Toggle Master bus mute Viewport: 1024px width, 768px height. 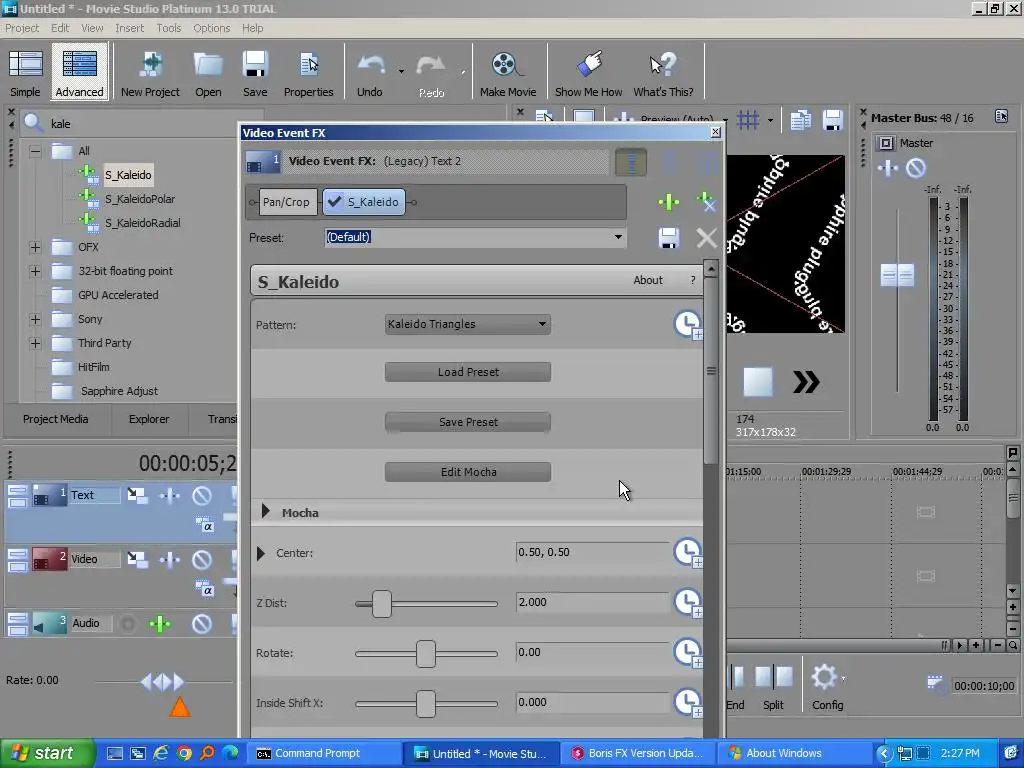tap(916, 168)
